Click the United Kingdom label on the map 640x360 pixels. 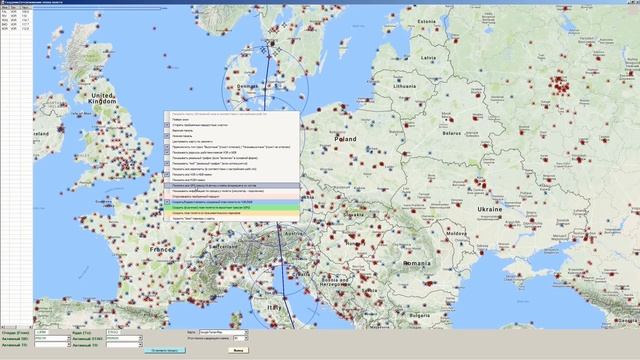pyautogui.click(x=102, y=98)
